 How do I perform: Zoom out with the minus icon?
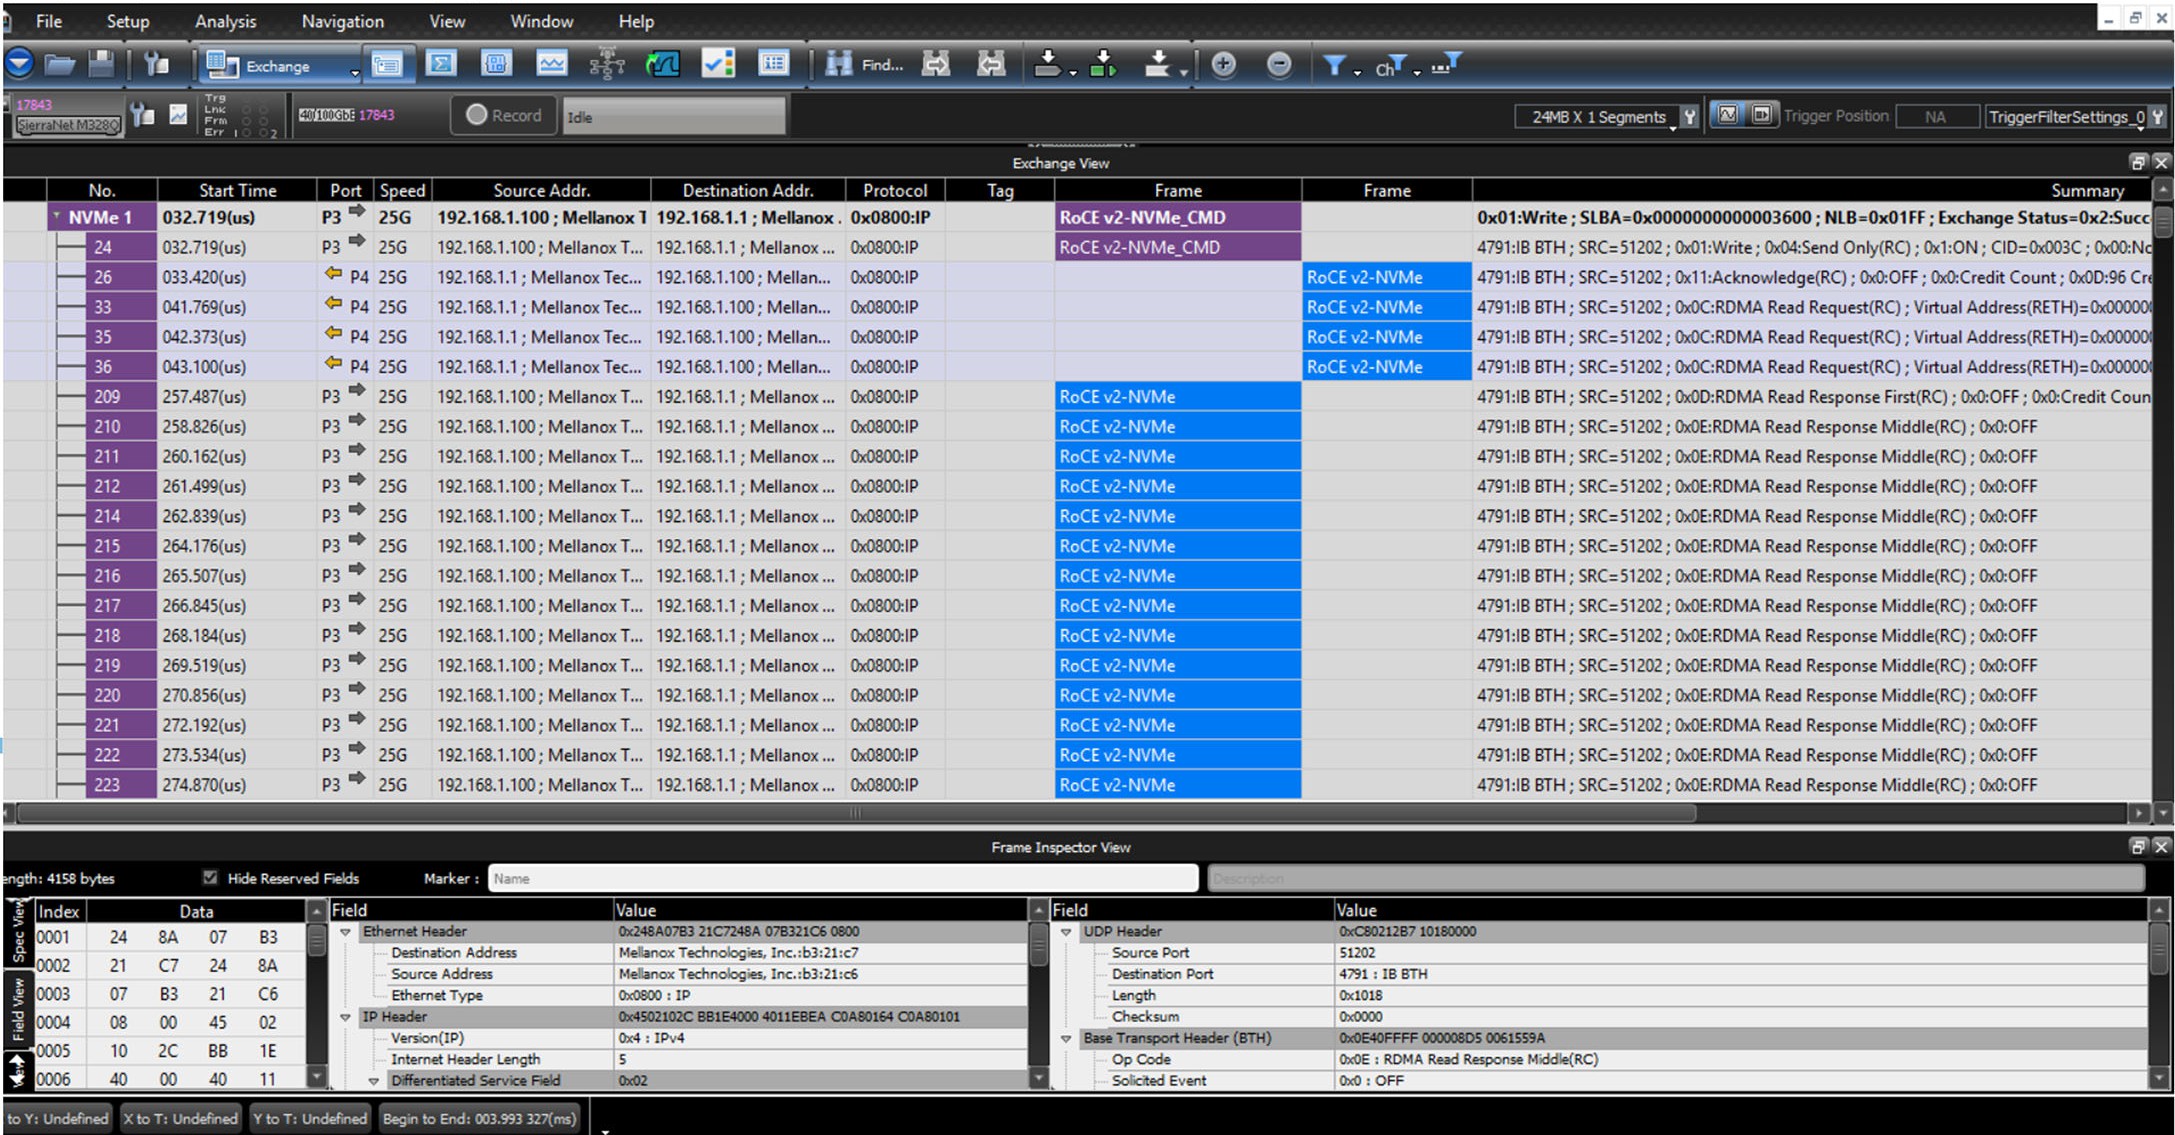[x=1278, y=65]
